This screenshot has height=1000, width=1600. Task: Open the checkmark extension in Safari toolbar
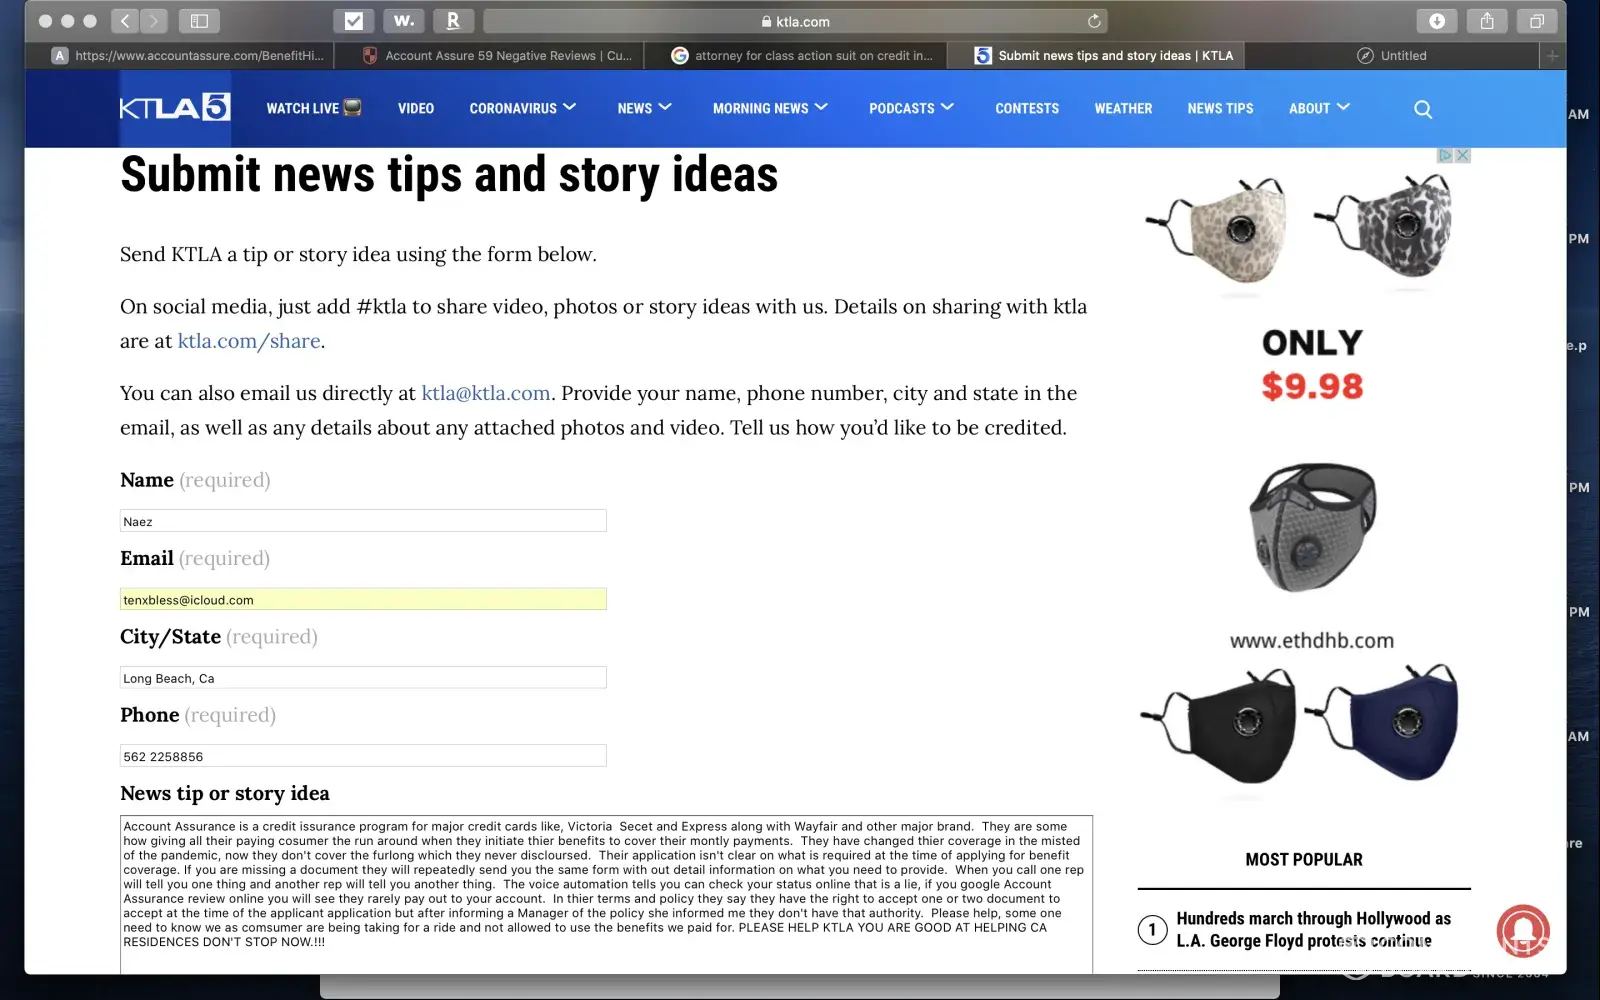(x=354, y=21)
